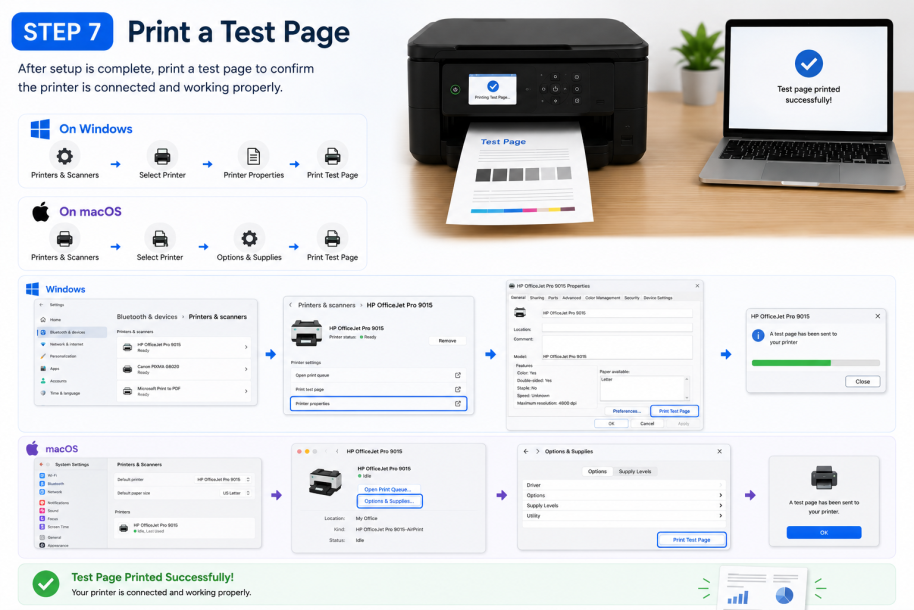This screenshot has width=914, height=610.
Task: Click Open Print Queue... button in macOS
Action: (x=387, y=489)
